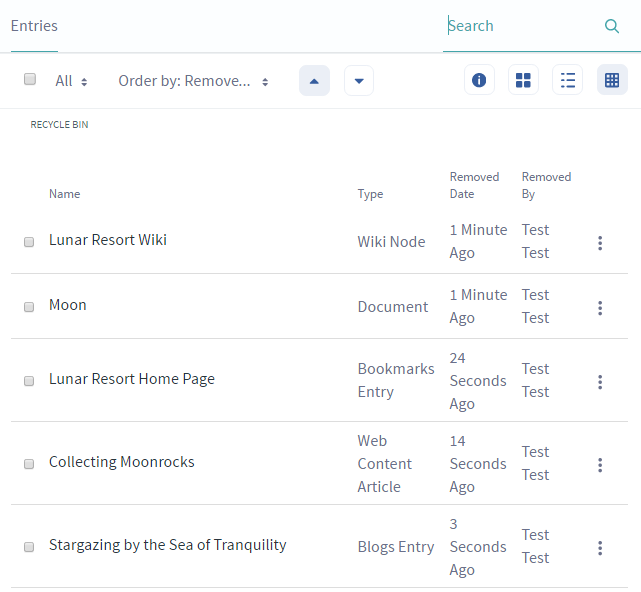Open the Lunar Resort Home Page entry
This screenshot has width=641, height=592.
132,379
